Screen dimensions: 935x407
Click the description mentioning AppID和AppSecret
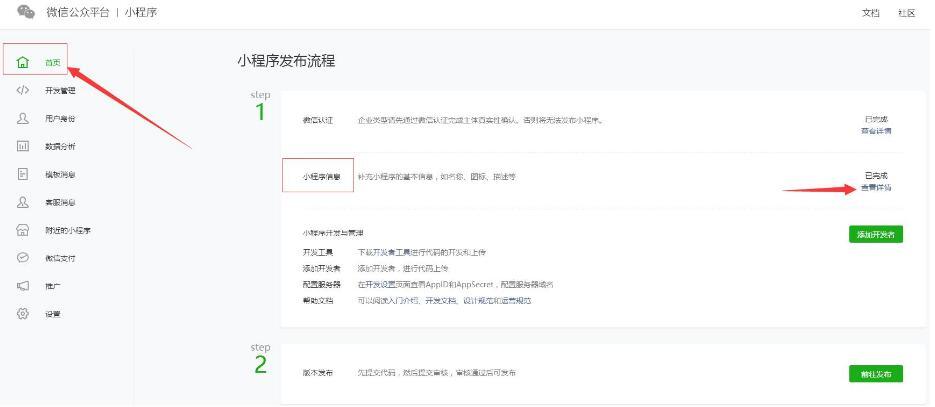pos(456,285)
